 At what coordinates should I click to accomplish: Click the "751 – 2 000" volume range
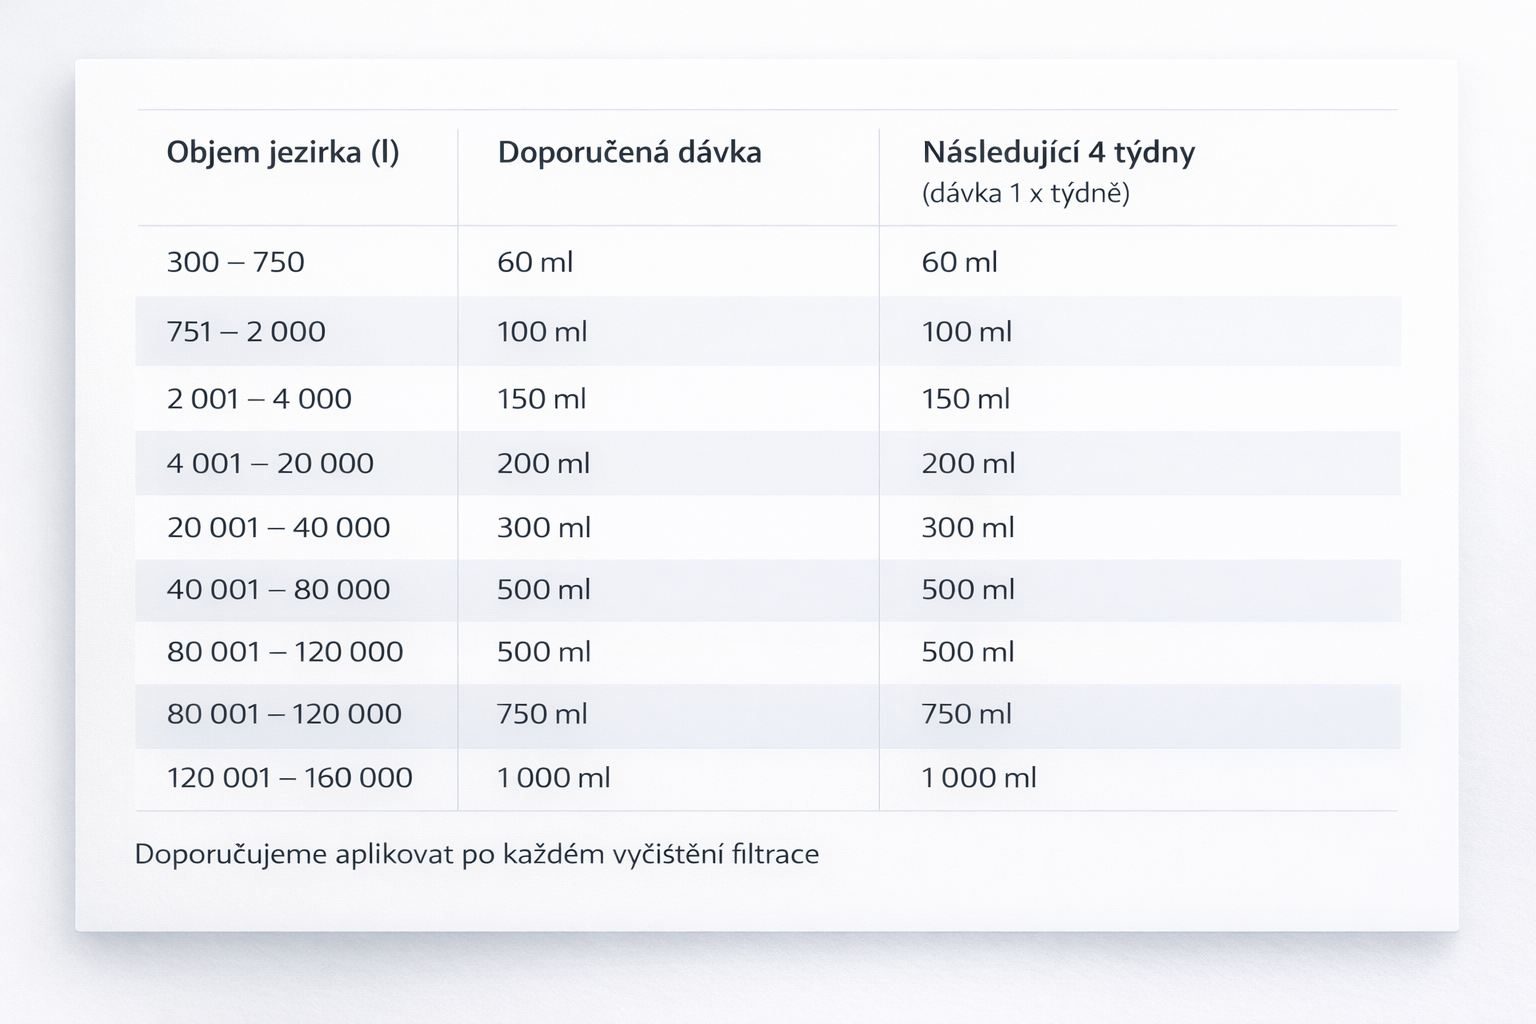pos(246,331)
